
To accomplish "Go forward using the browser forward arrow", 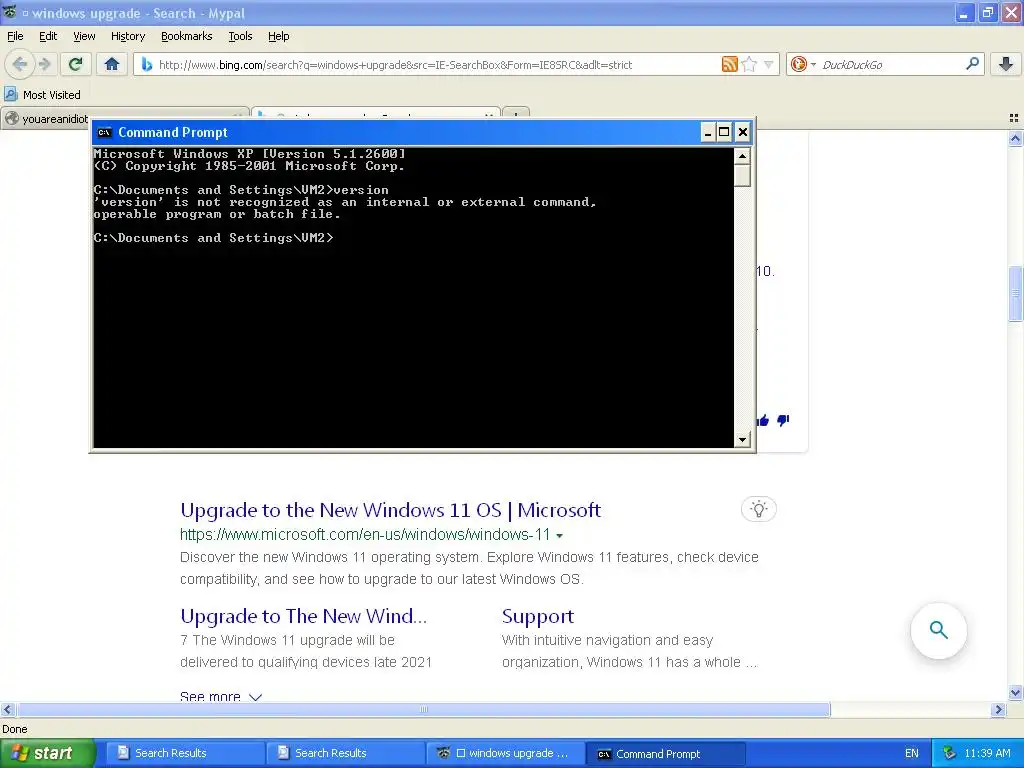I will [x=44, y=64].
